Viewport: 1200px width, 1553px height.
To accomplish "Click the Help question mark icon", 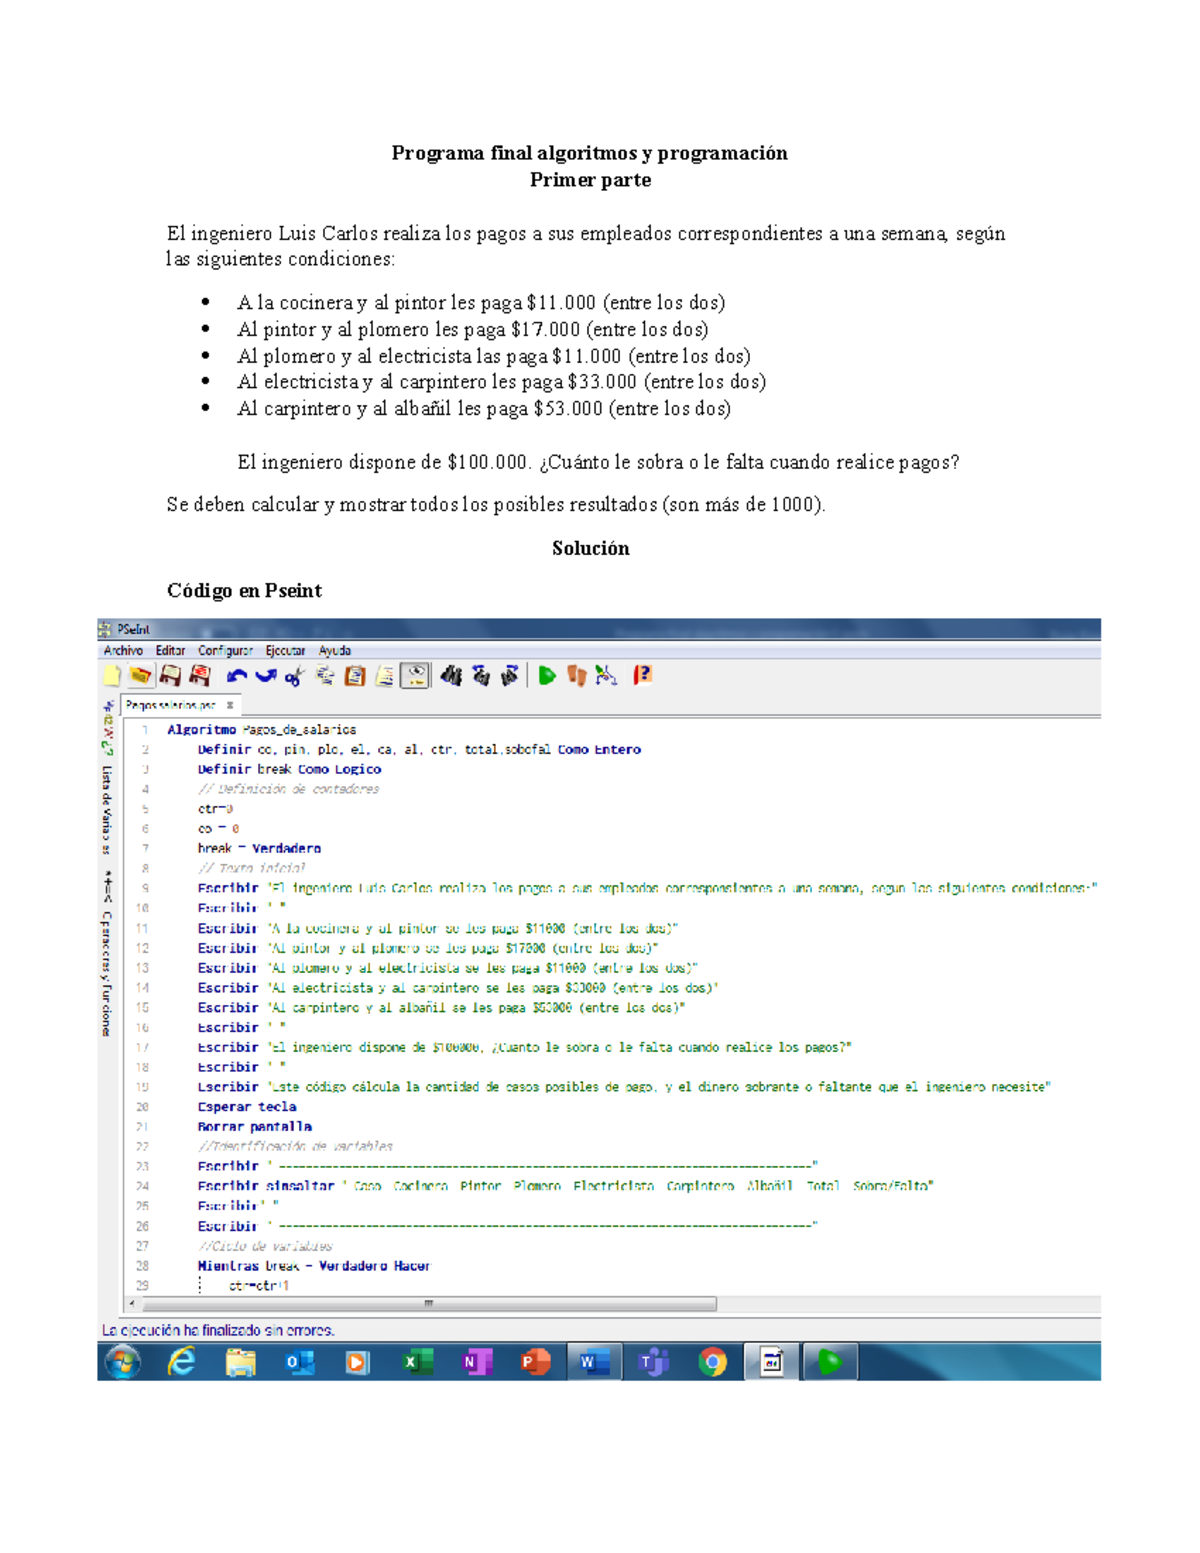I will [642, 676].
